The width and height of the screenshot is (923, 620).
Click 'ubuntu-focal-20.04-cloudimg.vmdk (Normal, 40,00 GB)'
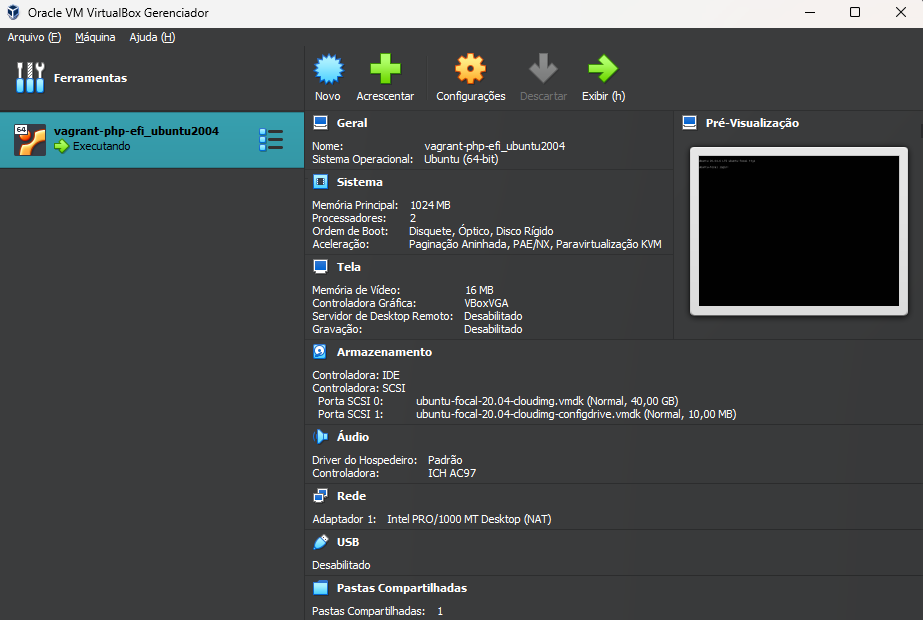pyautogui.click(x=547, y=401)
